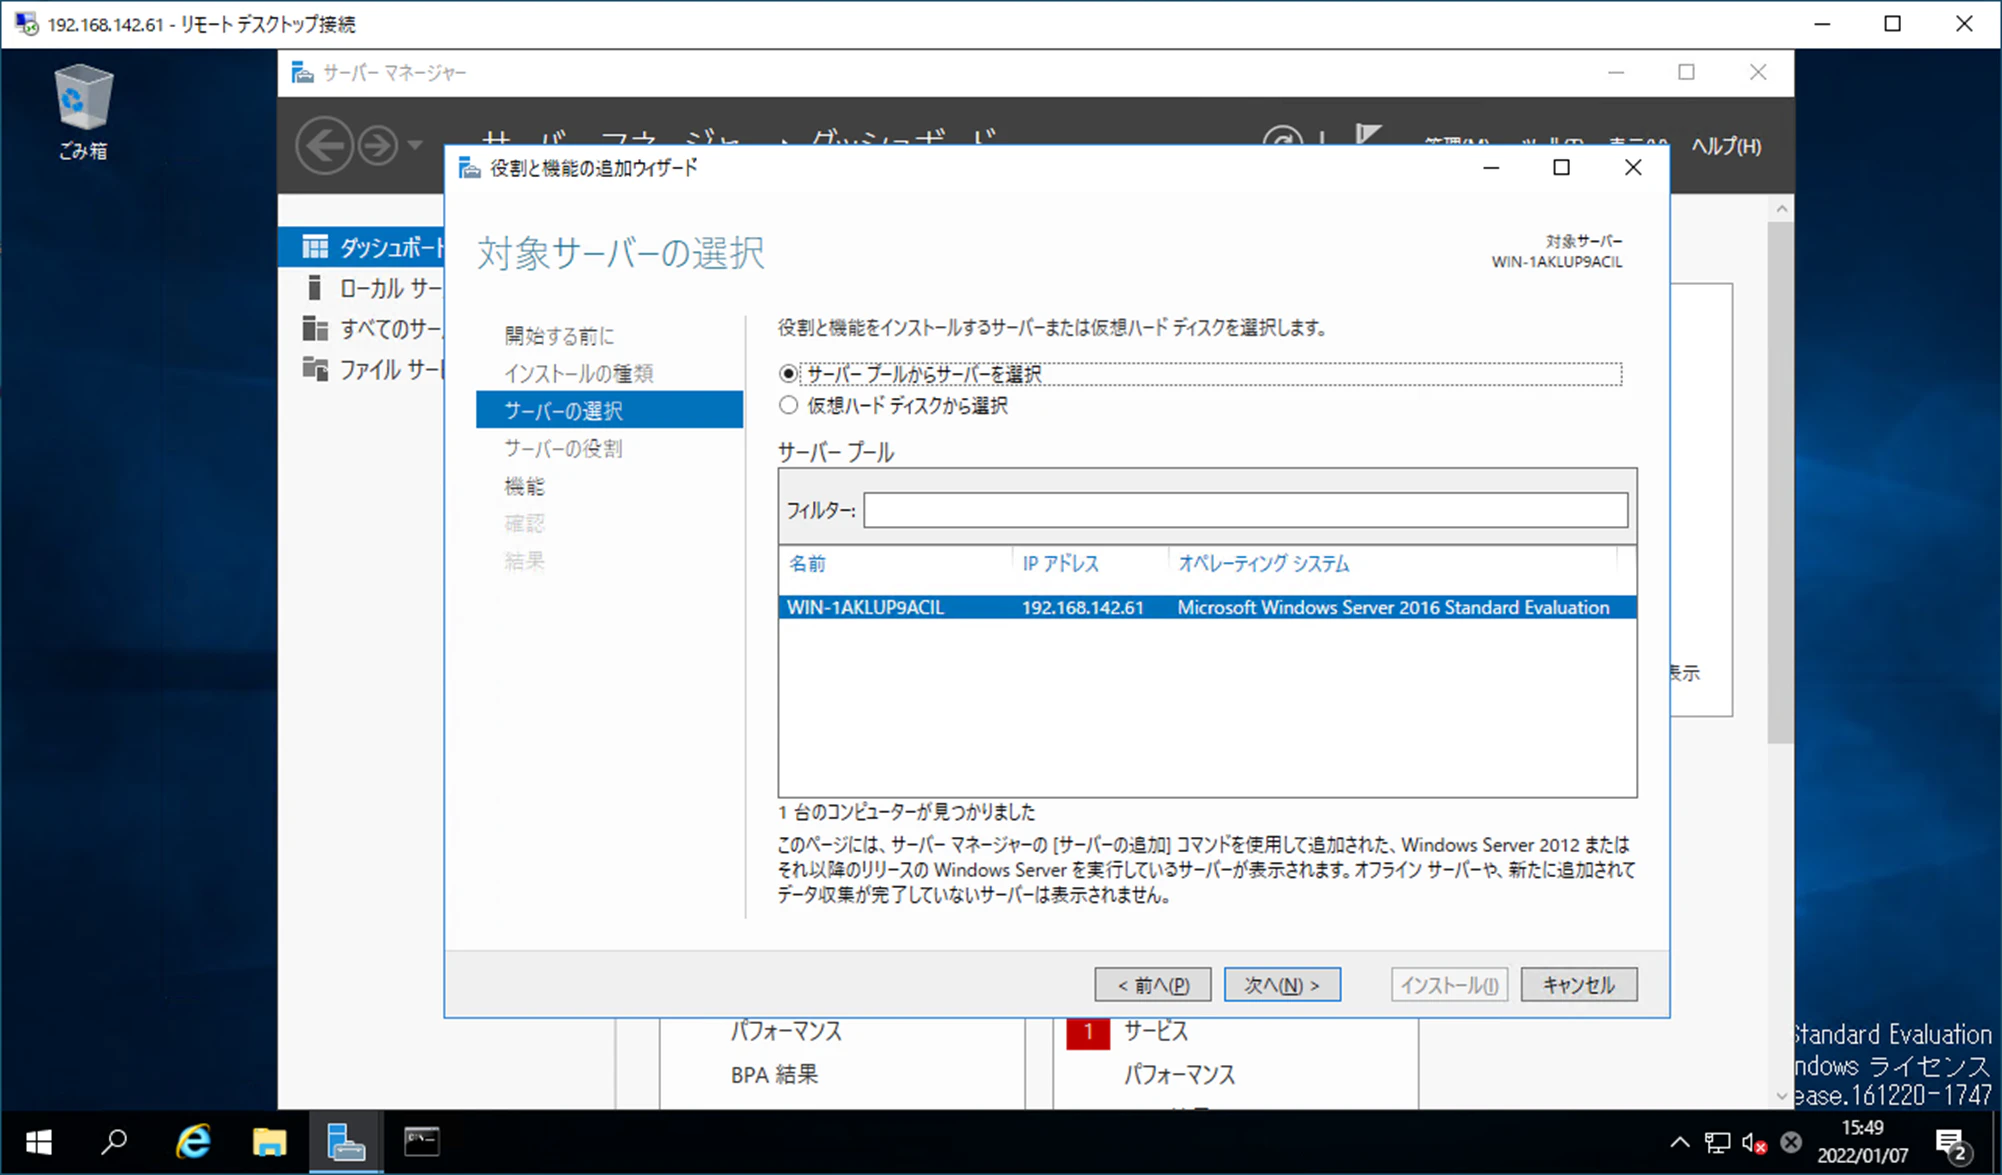Open すべてのサーバー in Server Manager sidebar
The height and width of the screenshot is (1175, 2002).
tap(391, 328)
